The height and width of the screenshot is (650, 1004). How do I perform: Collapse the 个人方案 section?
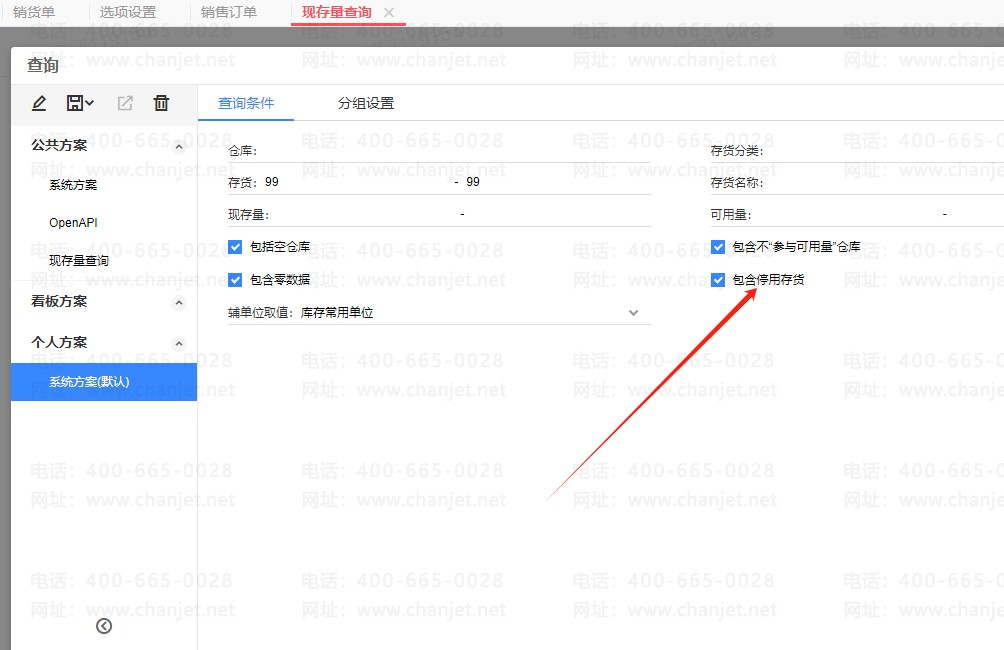click(x=179, y=344)
